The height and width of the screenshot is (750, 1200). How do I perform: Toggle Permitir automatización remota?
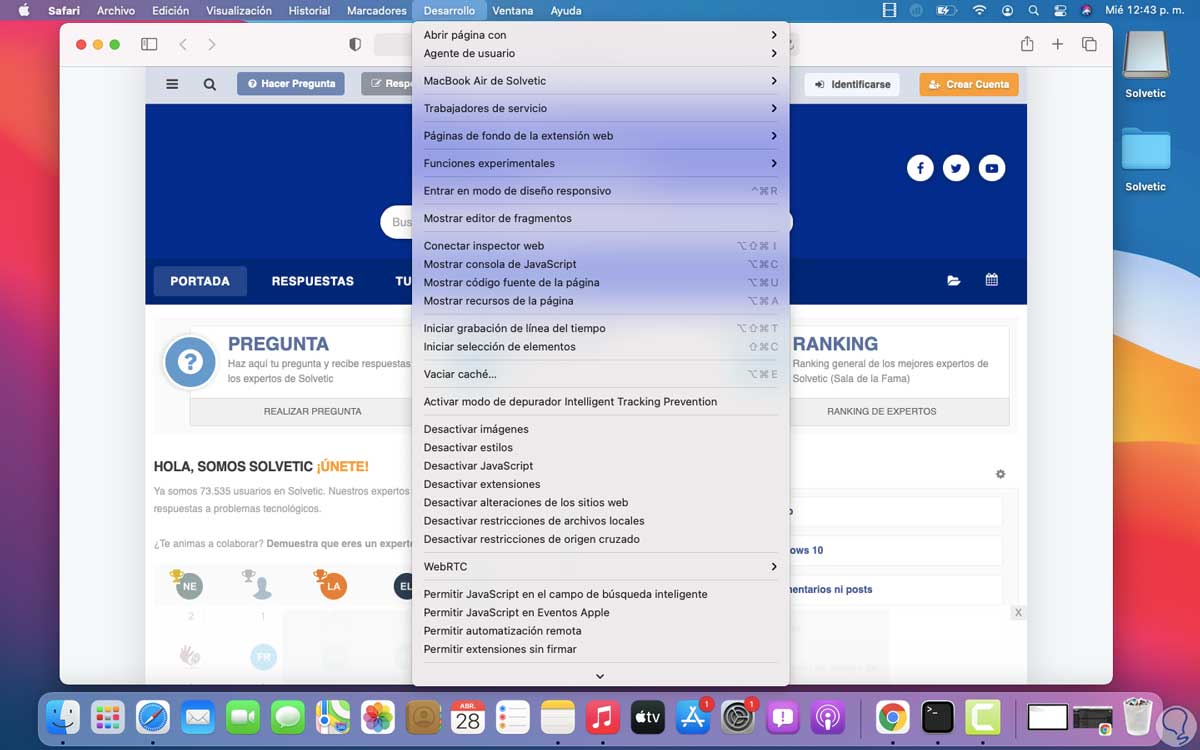click(x=600, y=631)
